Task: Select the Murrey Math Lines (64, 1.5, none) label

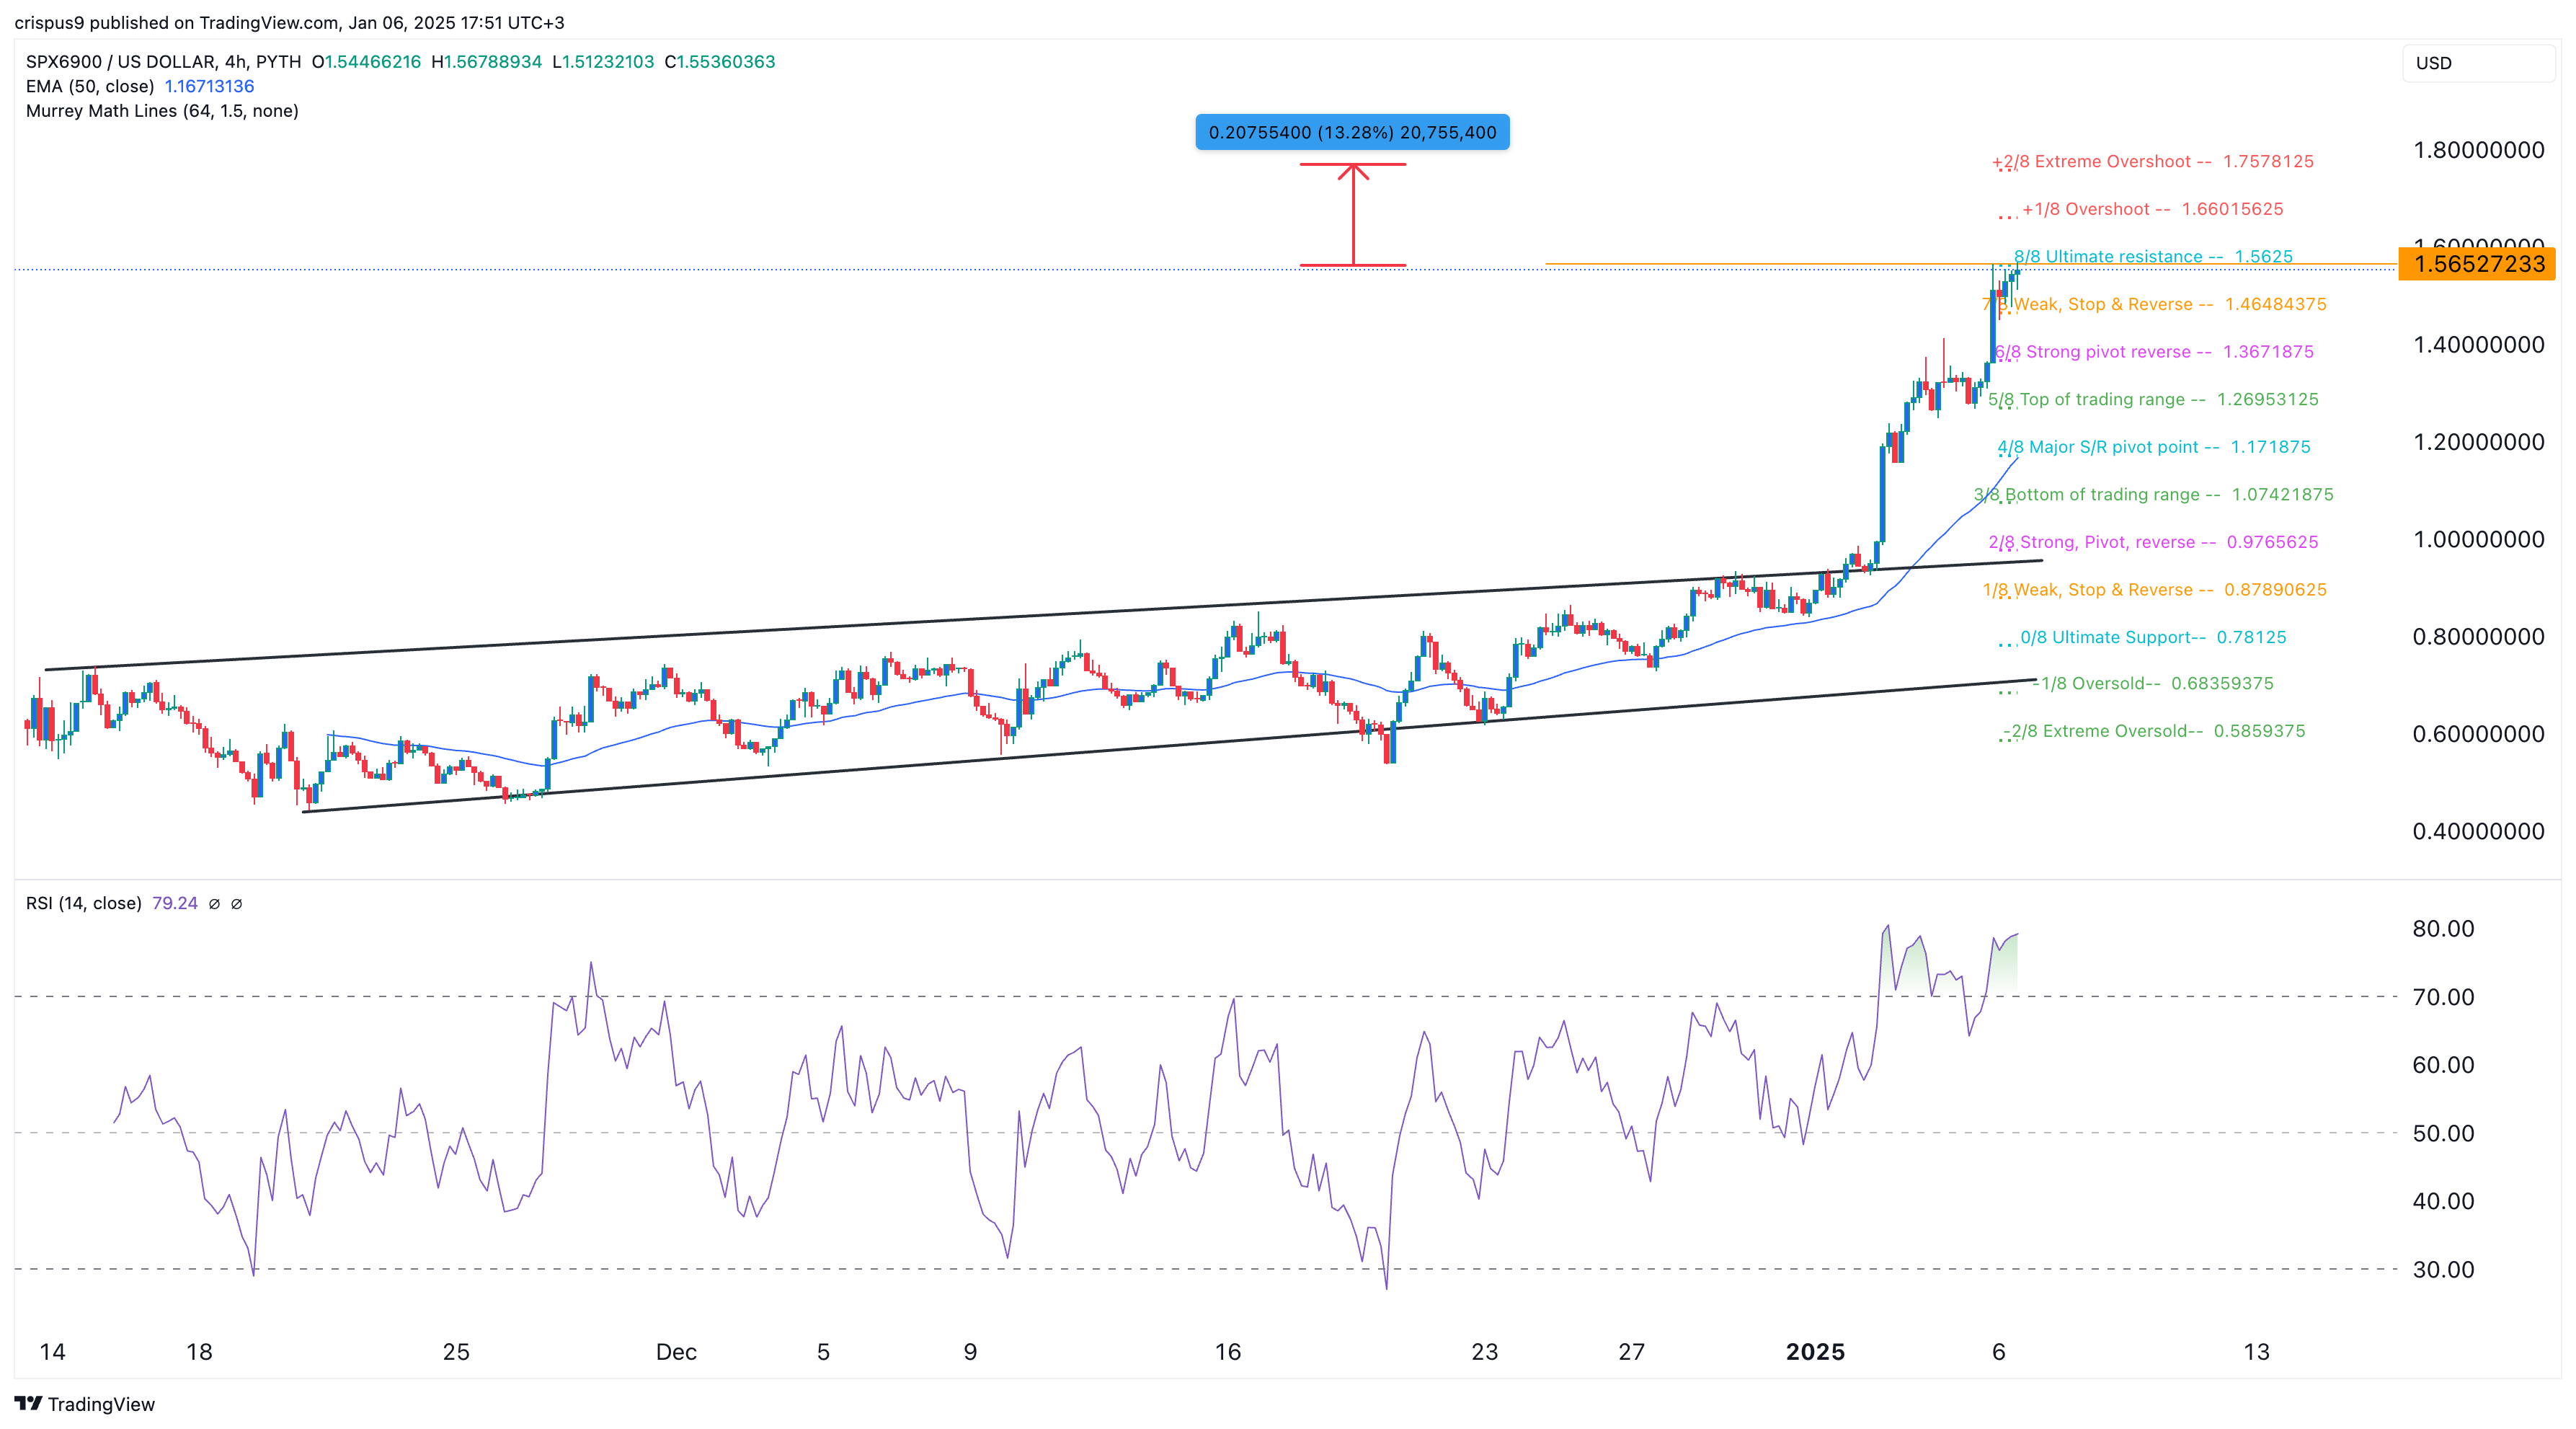Action: 162,111
